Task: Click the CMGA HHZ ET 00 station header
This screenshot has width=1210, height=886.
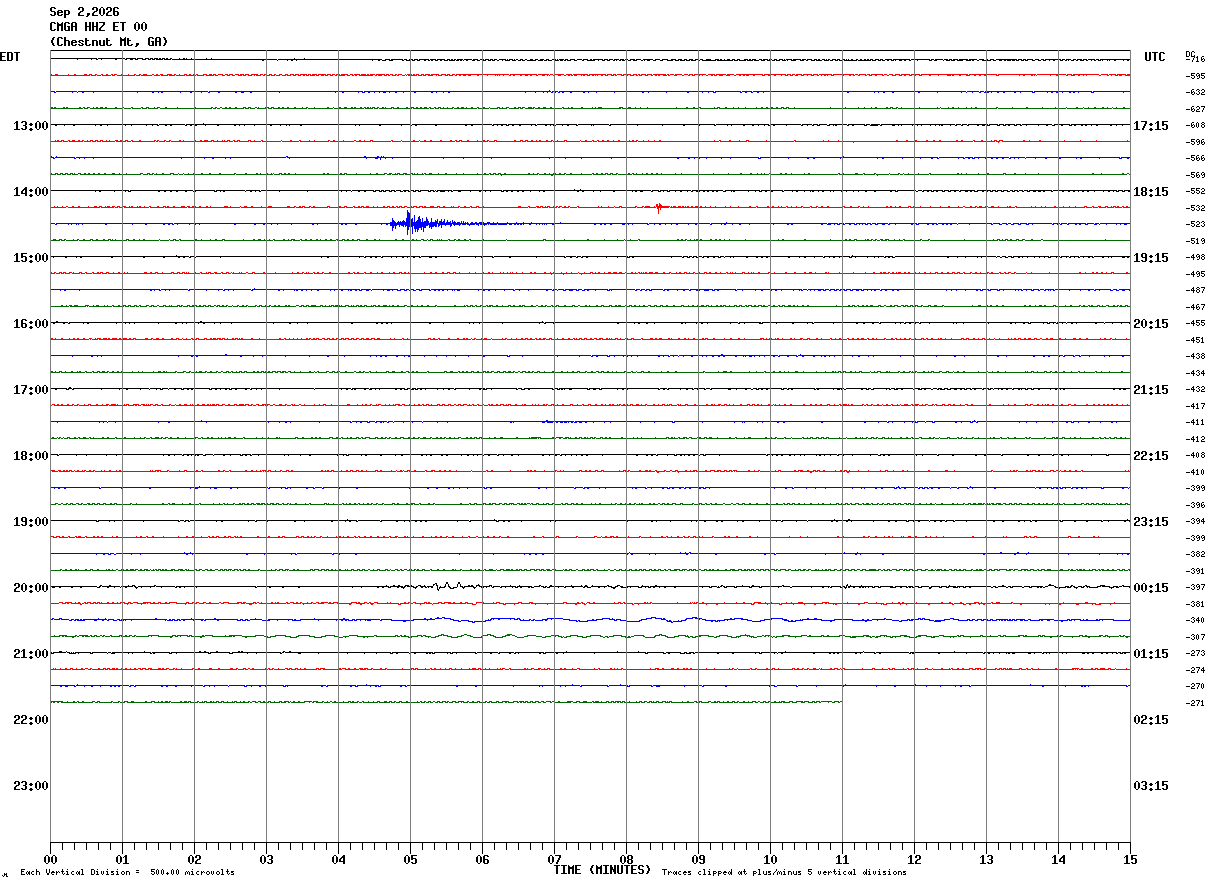Action: click(x=98, y=27)
